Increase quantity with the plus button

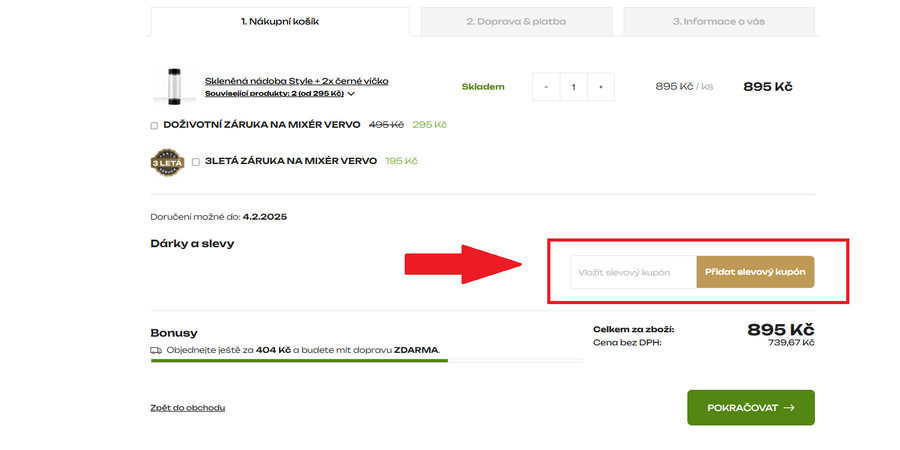(600, 87)
